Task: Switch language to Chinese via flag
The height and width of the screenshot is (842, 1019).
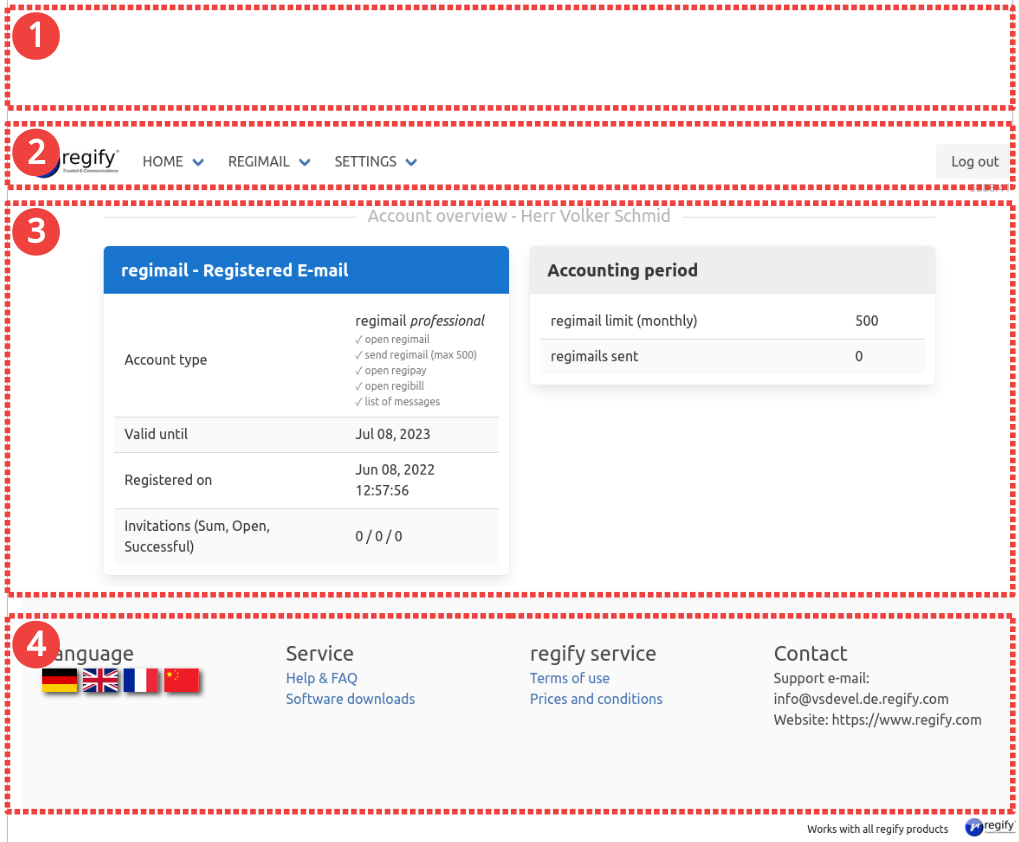Action: click(x=181, y=680)
